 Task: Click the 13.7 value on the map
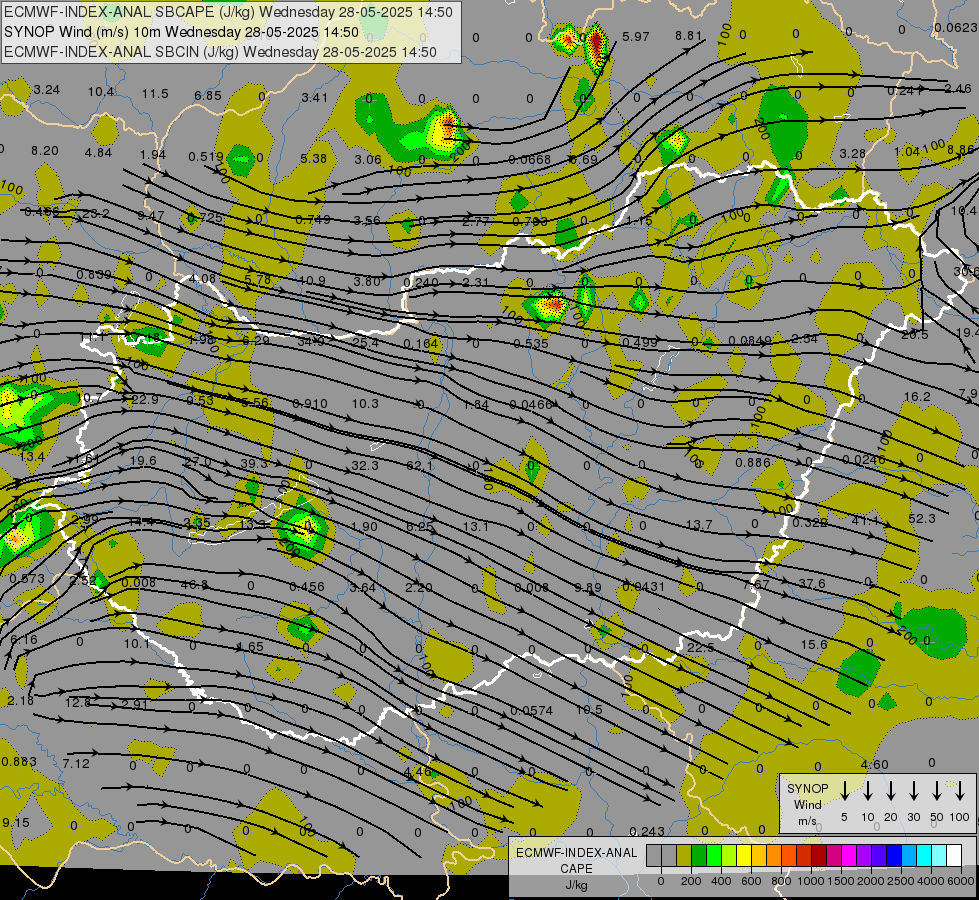(699, 525)
